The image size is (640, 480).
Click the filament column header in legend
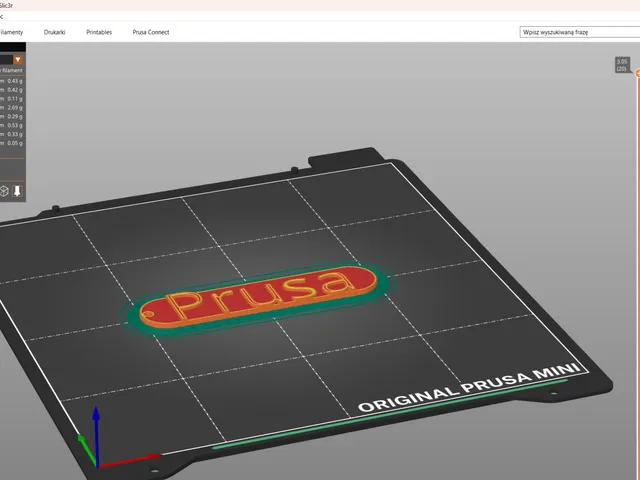tap(11, 70)
